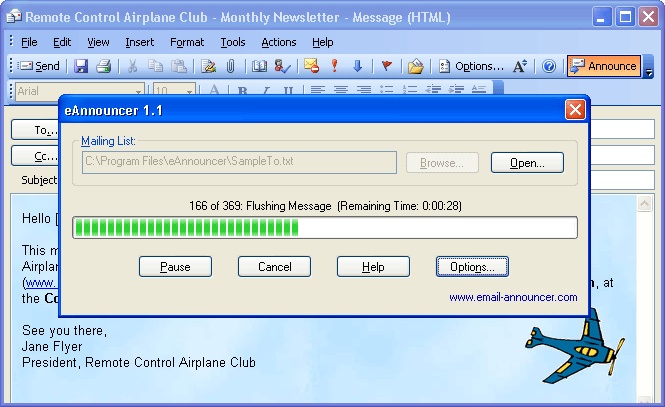Viewport: 665px width, 407px height.
Task: Click the 'President, Remote Control Airplane Club' text
Action: [x=139, y=362]
